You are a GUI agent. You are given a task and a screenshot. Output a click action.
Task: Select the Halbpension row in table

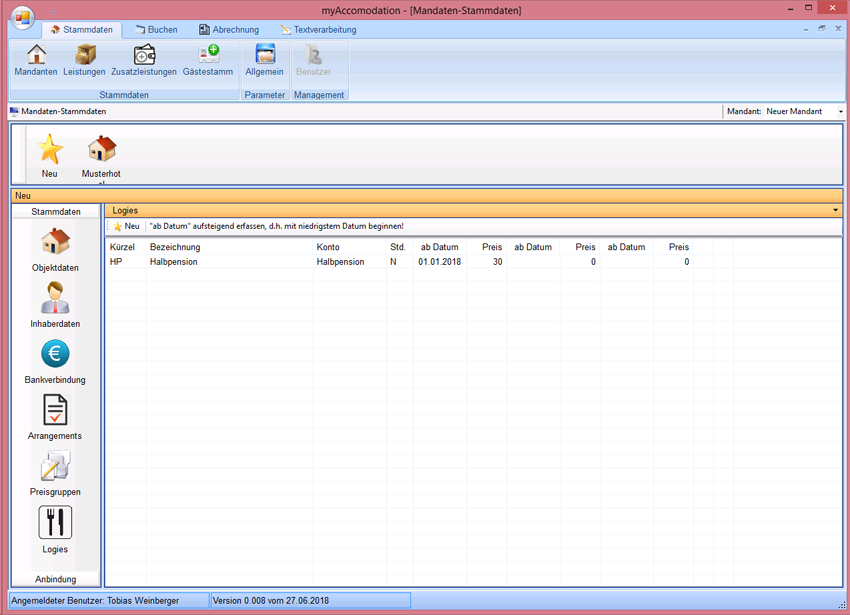pos(174,262)
